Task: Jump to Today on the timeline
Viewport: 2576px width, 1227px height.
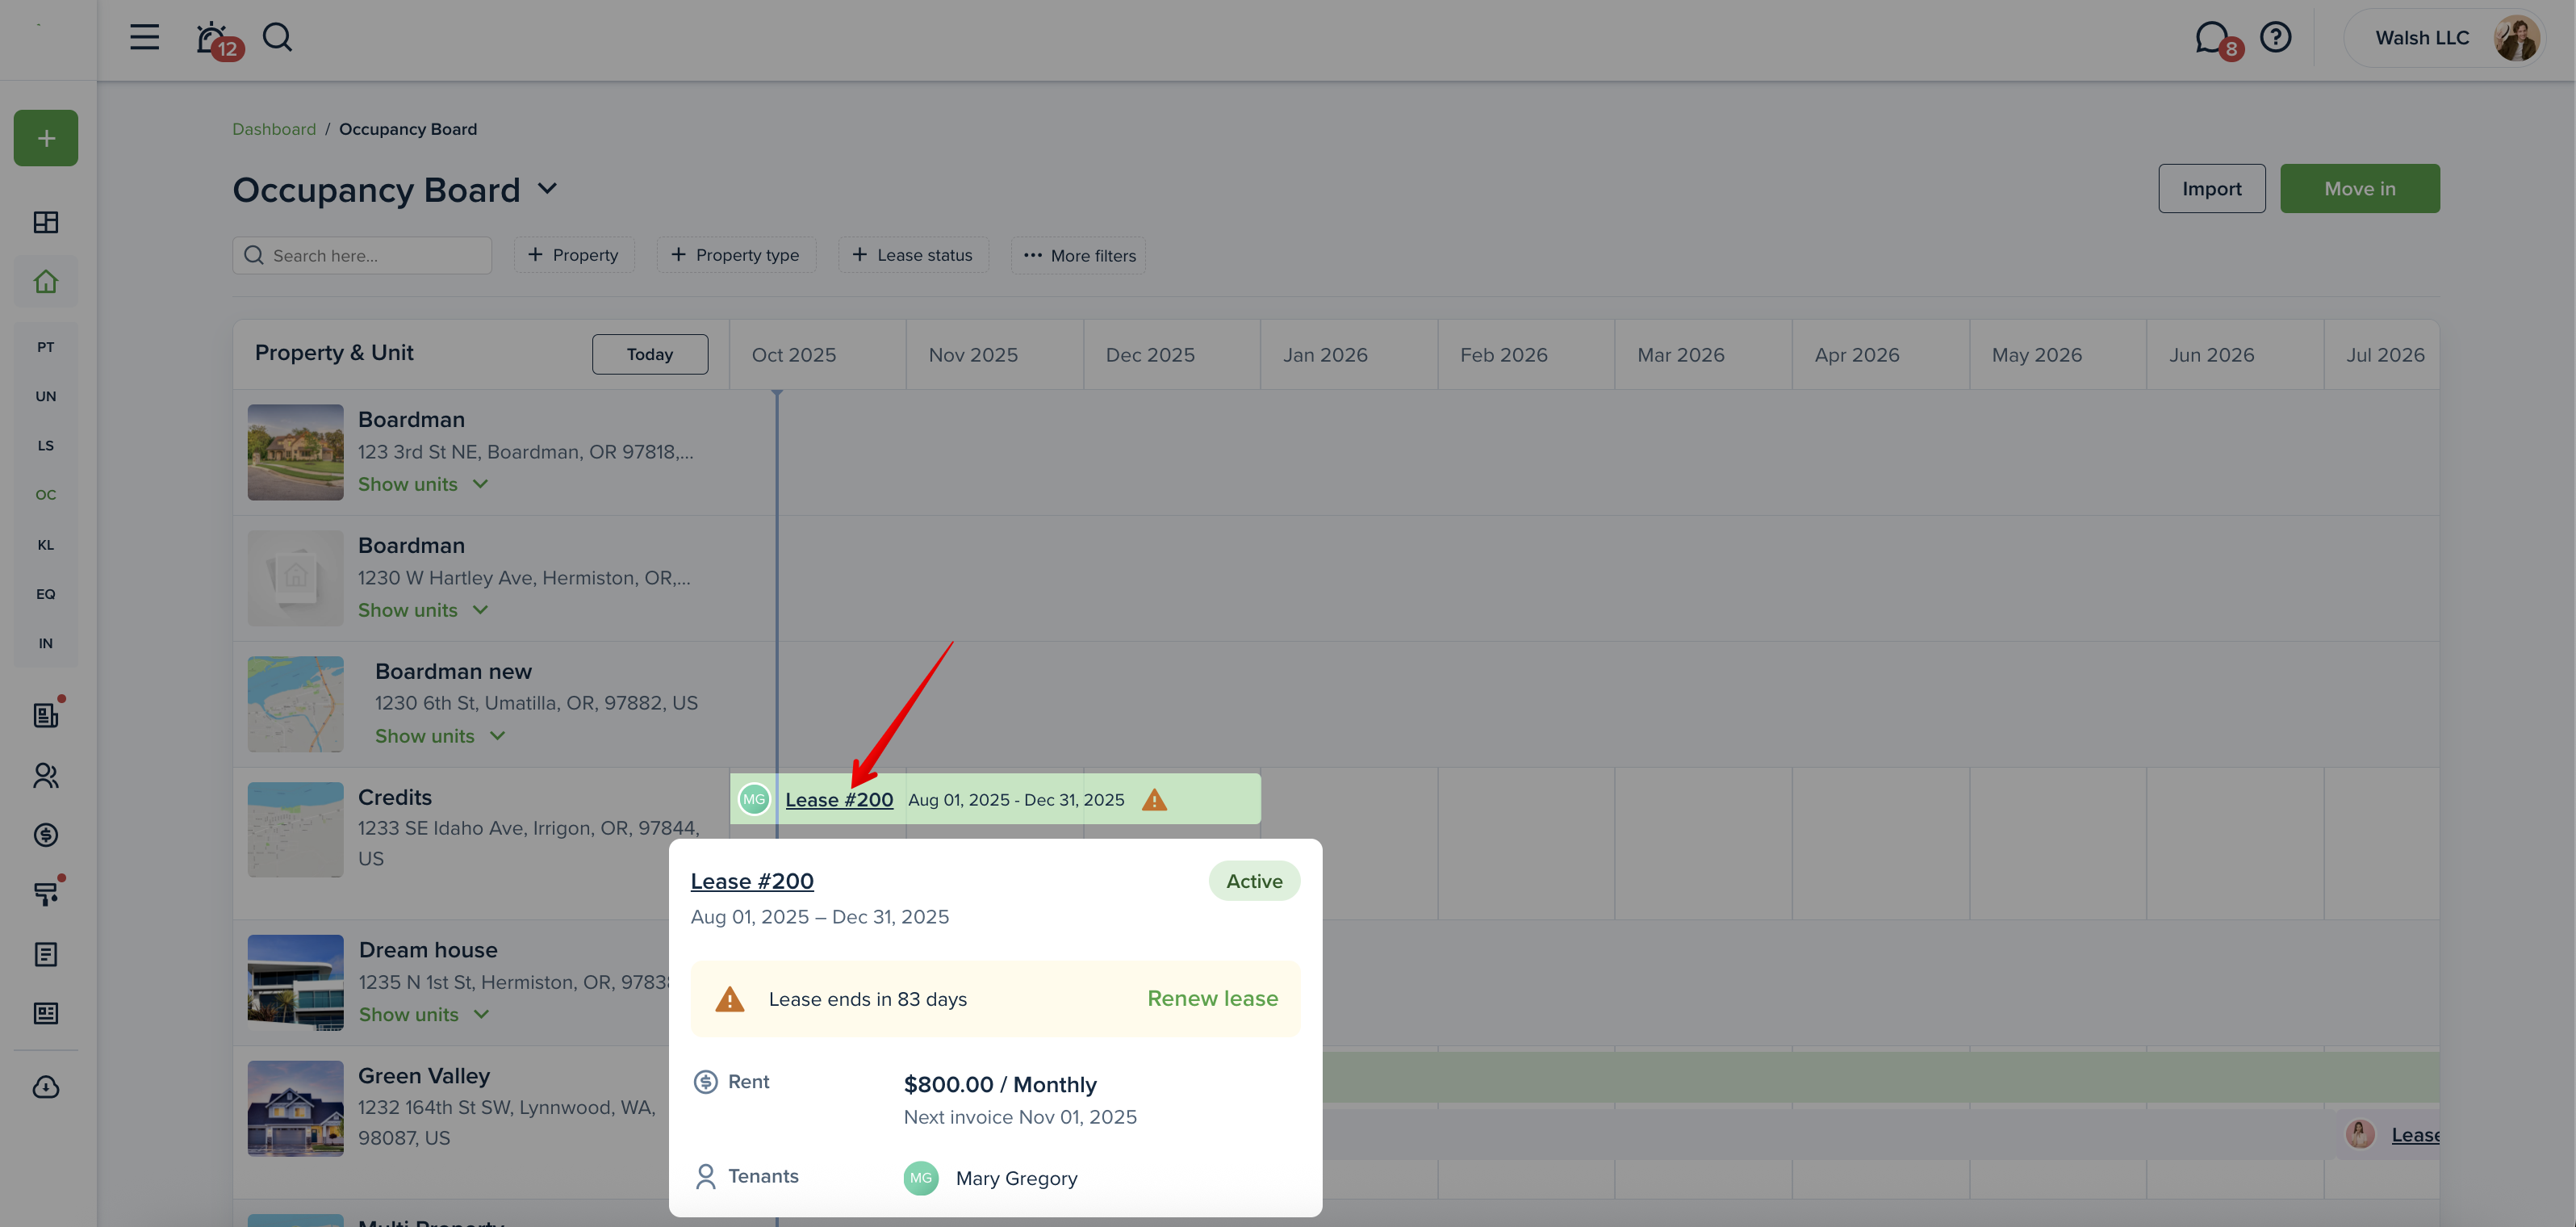Action: 649,354
